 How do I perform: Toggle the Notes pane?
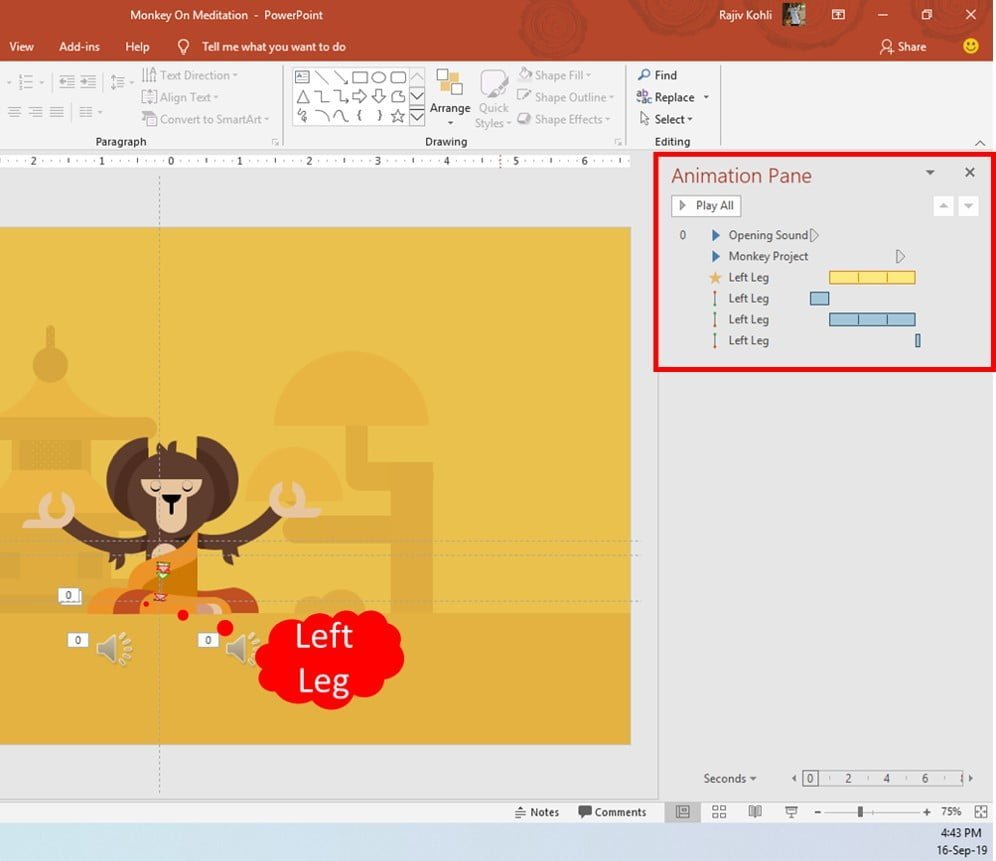pyautogui.click(x=537, y=812)
